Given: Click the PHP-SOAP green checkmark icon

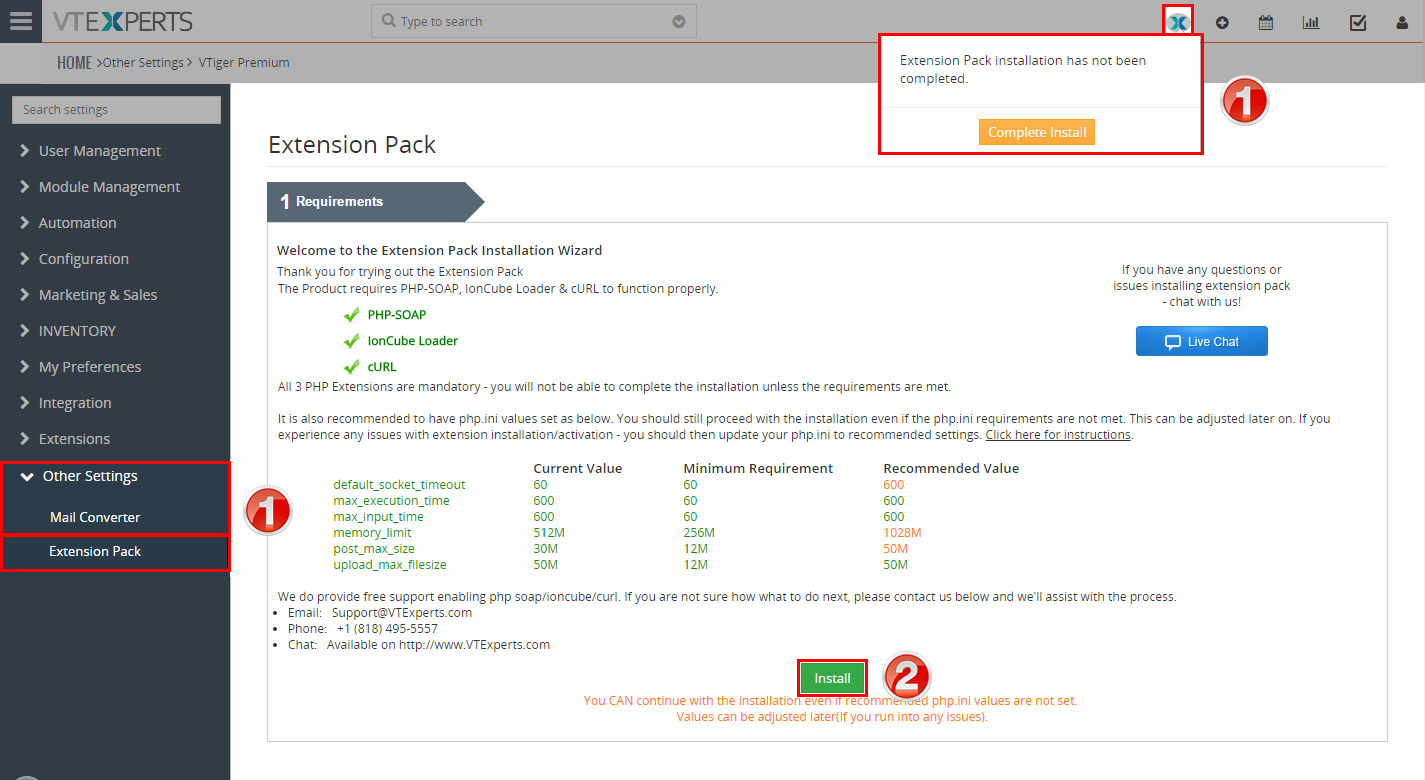Looking at the screenshot, I should click(351, 315).
